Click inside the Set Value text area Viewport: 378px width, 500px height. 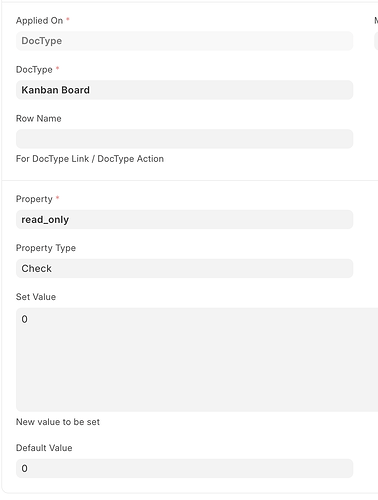click(197, 360)
